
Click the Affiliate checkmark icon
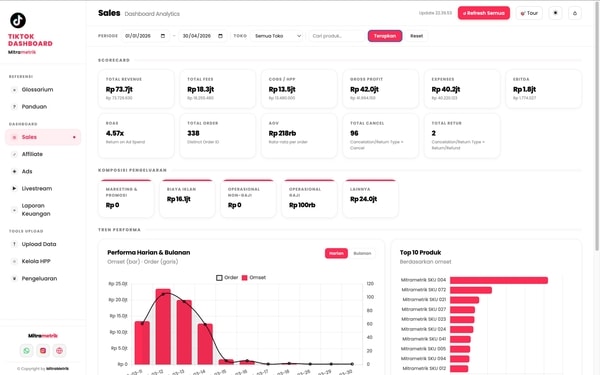[14, 154]
